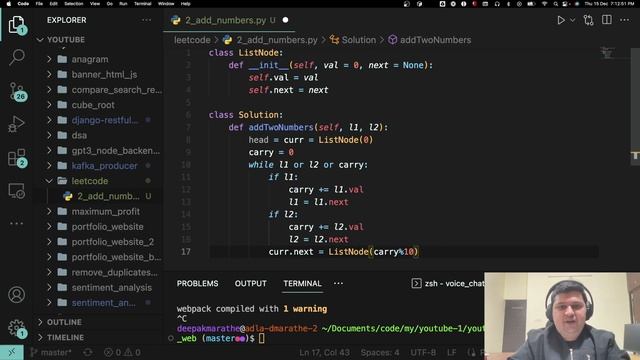Image resolution: width=640 pixels, height=360 pixels.
Task: Switch to the PROBLEMS panel tab
Action: [x=198, y=283]
